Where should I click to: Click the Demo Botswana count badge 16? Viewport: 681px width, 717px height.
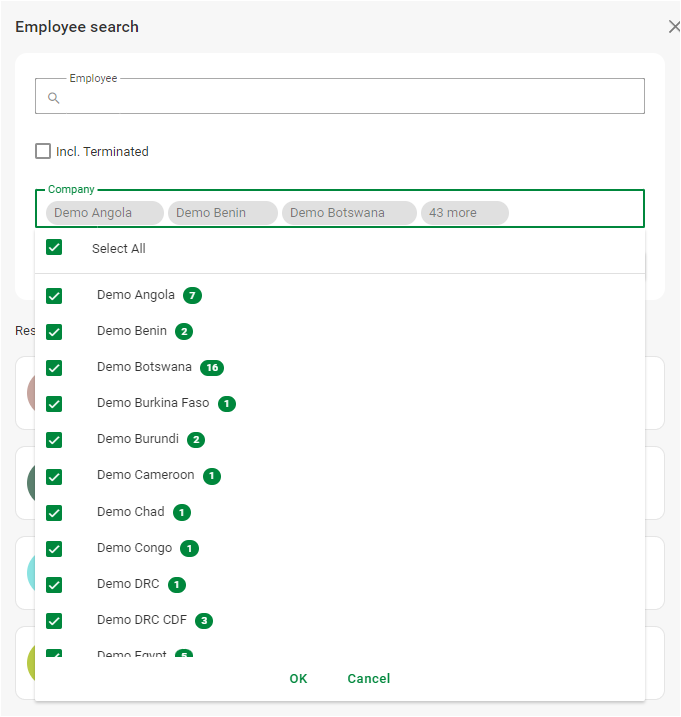coord(211,368)
